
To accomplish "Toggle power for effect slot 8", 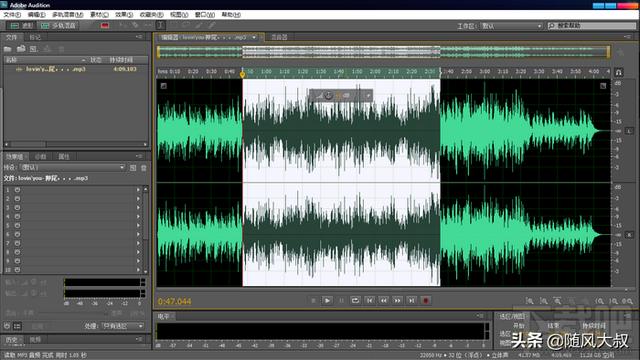I will 17,252.
